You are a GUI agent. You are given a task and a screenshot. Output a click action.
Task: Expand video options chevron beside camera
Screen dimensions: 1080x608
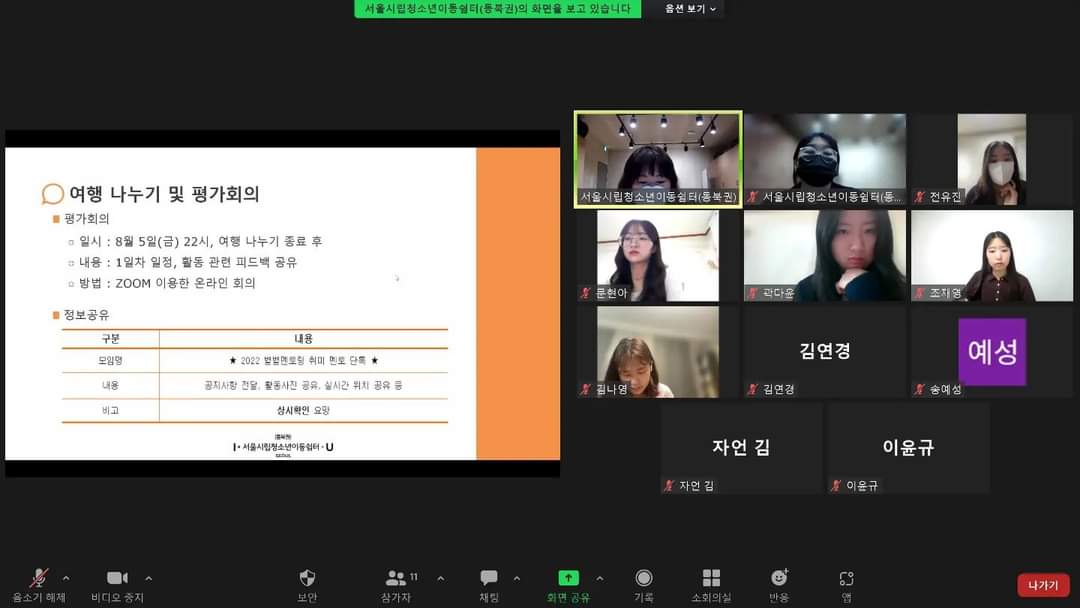click(x=149, y=578)
